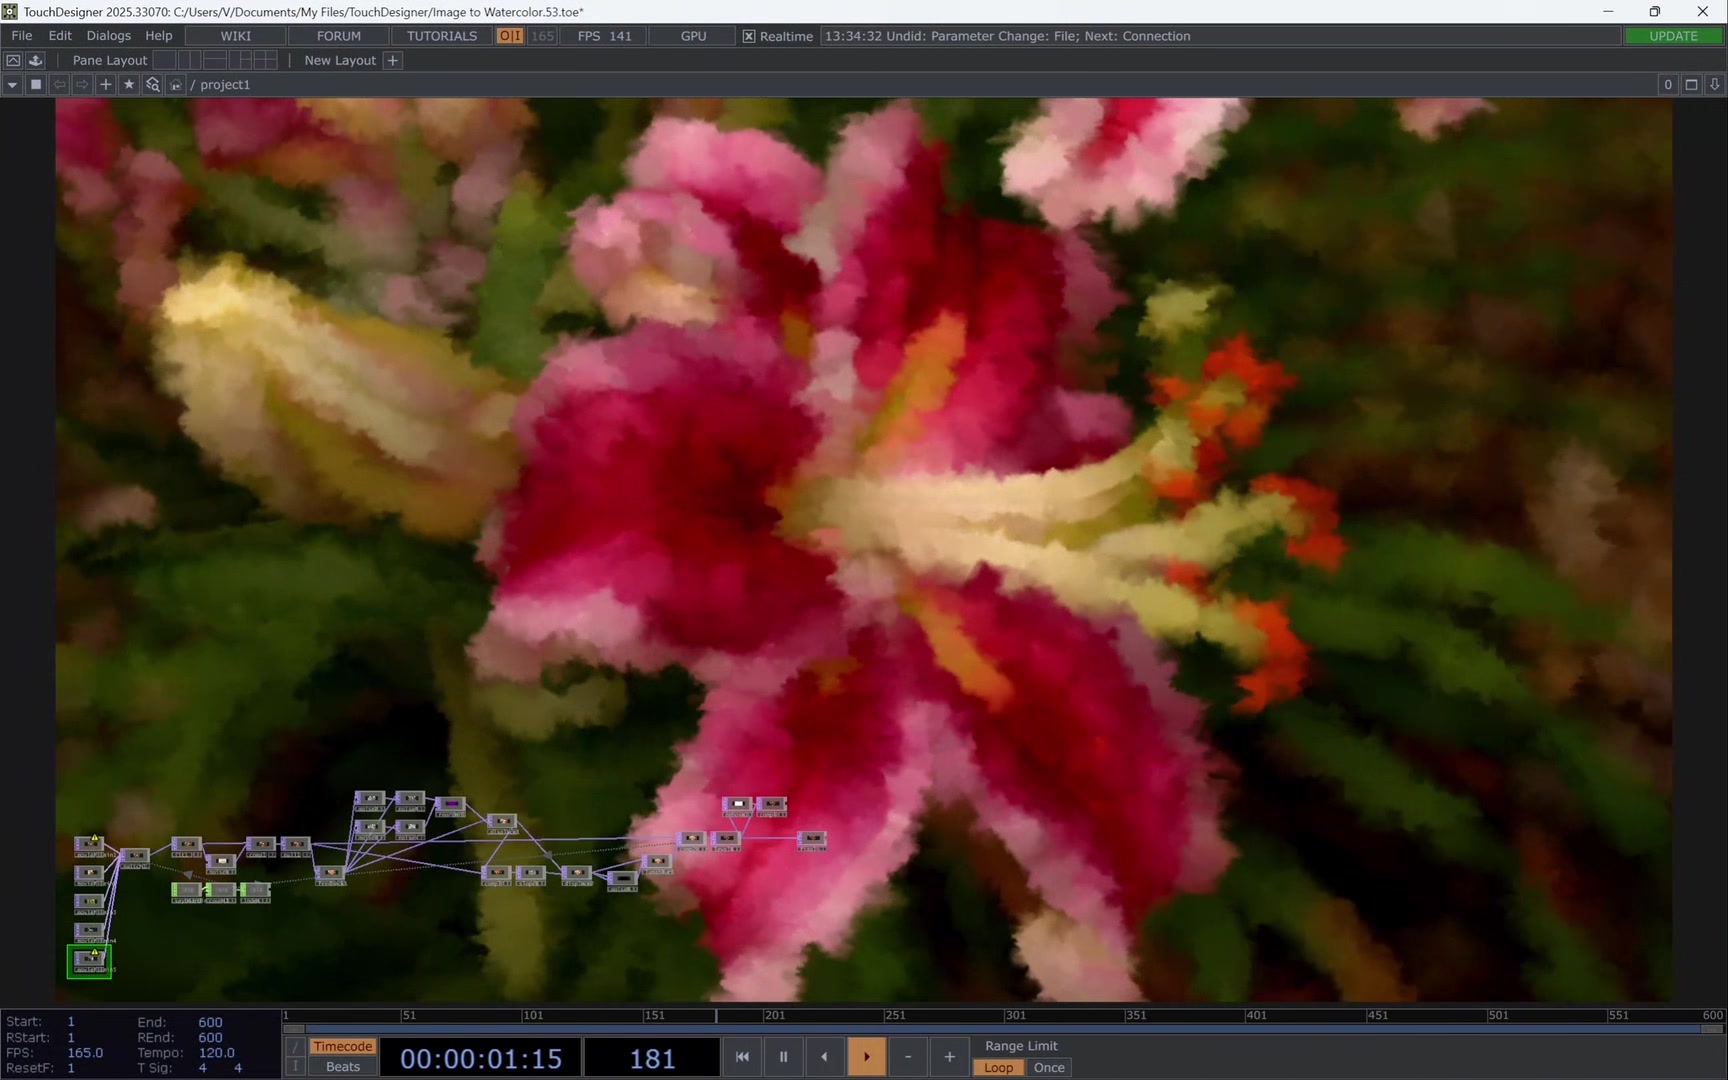1728x1080 pixels.
Task: Click the green UPDATE button
Action: pyautogui.click(x=1673, y=36)
